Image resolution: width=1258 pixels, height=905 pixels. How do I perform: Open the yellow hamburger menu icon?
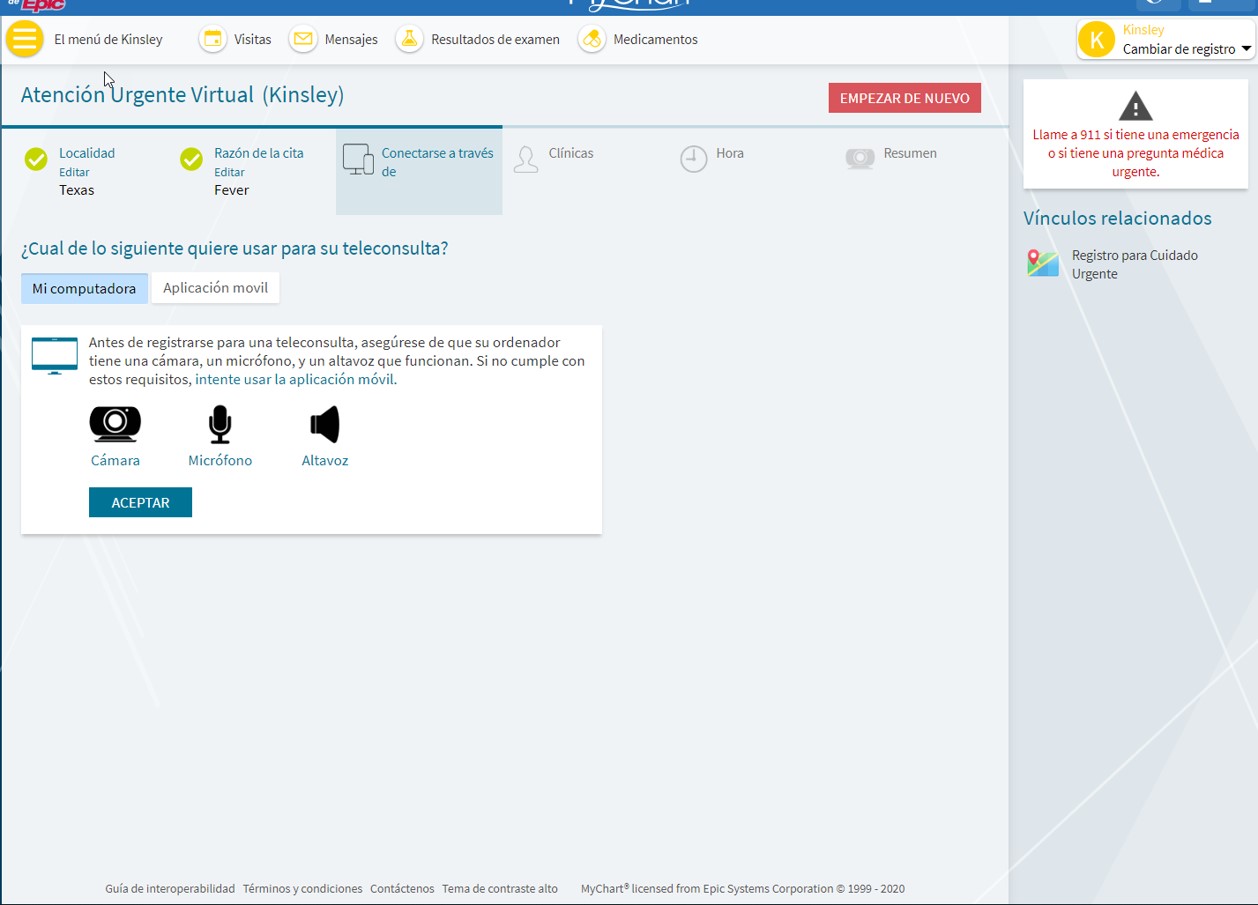click(x=25, y=40)
